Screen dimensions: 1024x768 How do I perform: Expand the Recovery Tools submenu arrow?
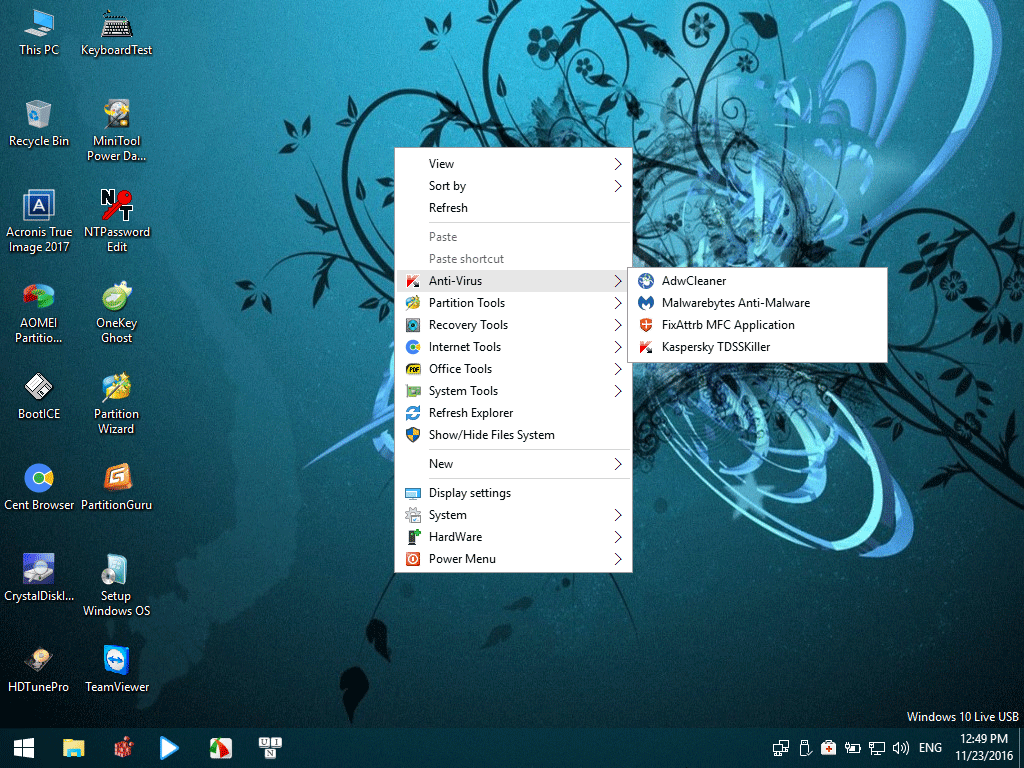click(618, 325)
